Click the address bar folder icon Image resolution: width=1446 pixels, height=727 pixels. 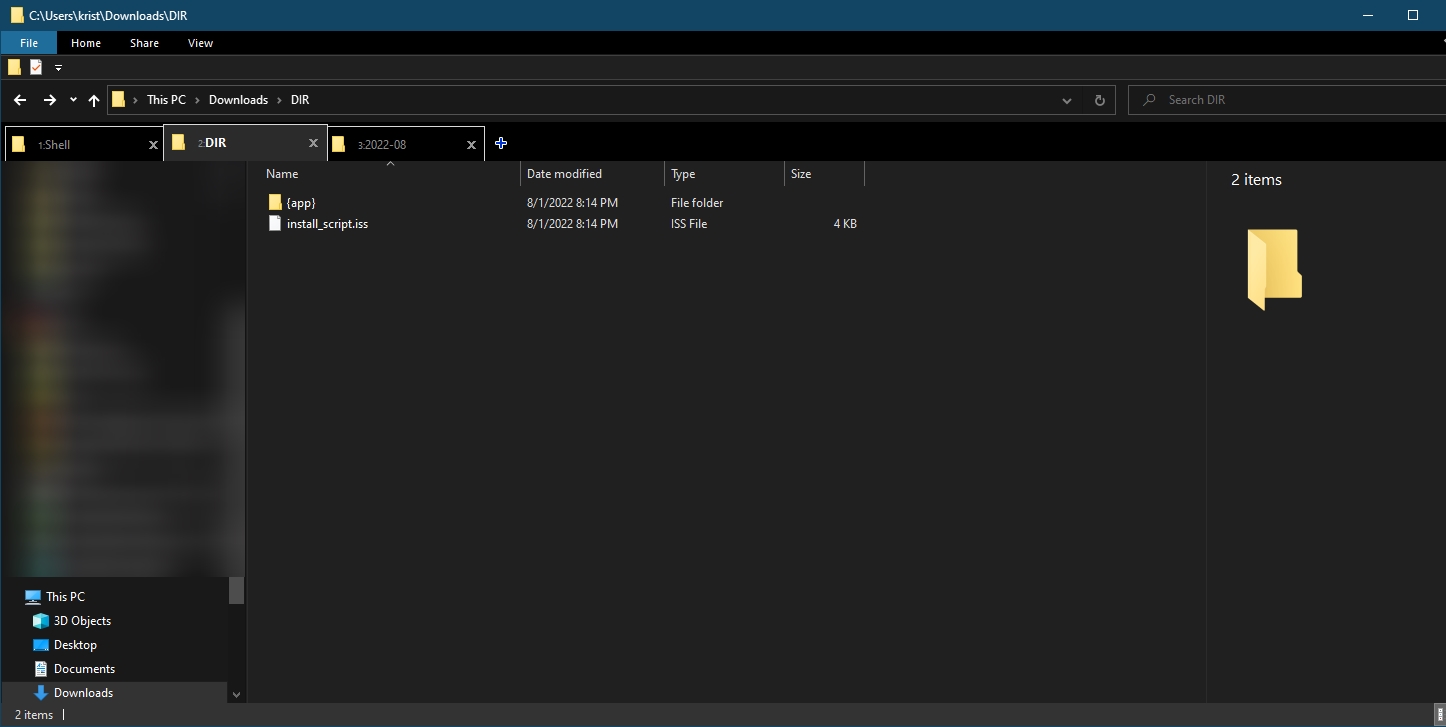[x=119, y=100]
